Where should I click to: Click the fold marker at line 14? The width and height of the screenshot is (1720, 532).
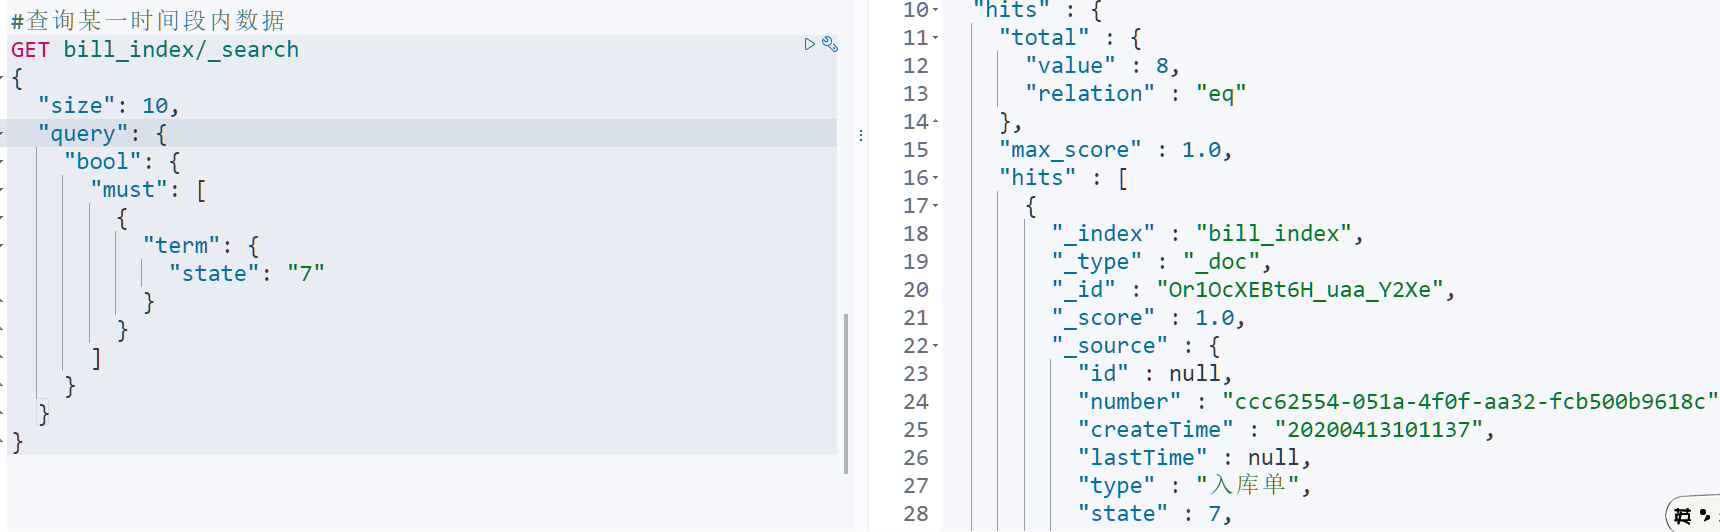(x=936, y=122)
